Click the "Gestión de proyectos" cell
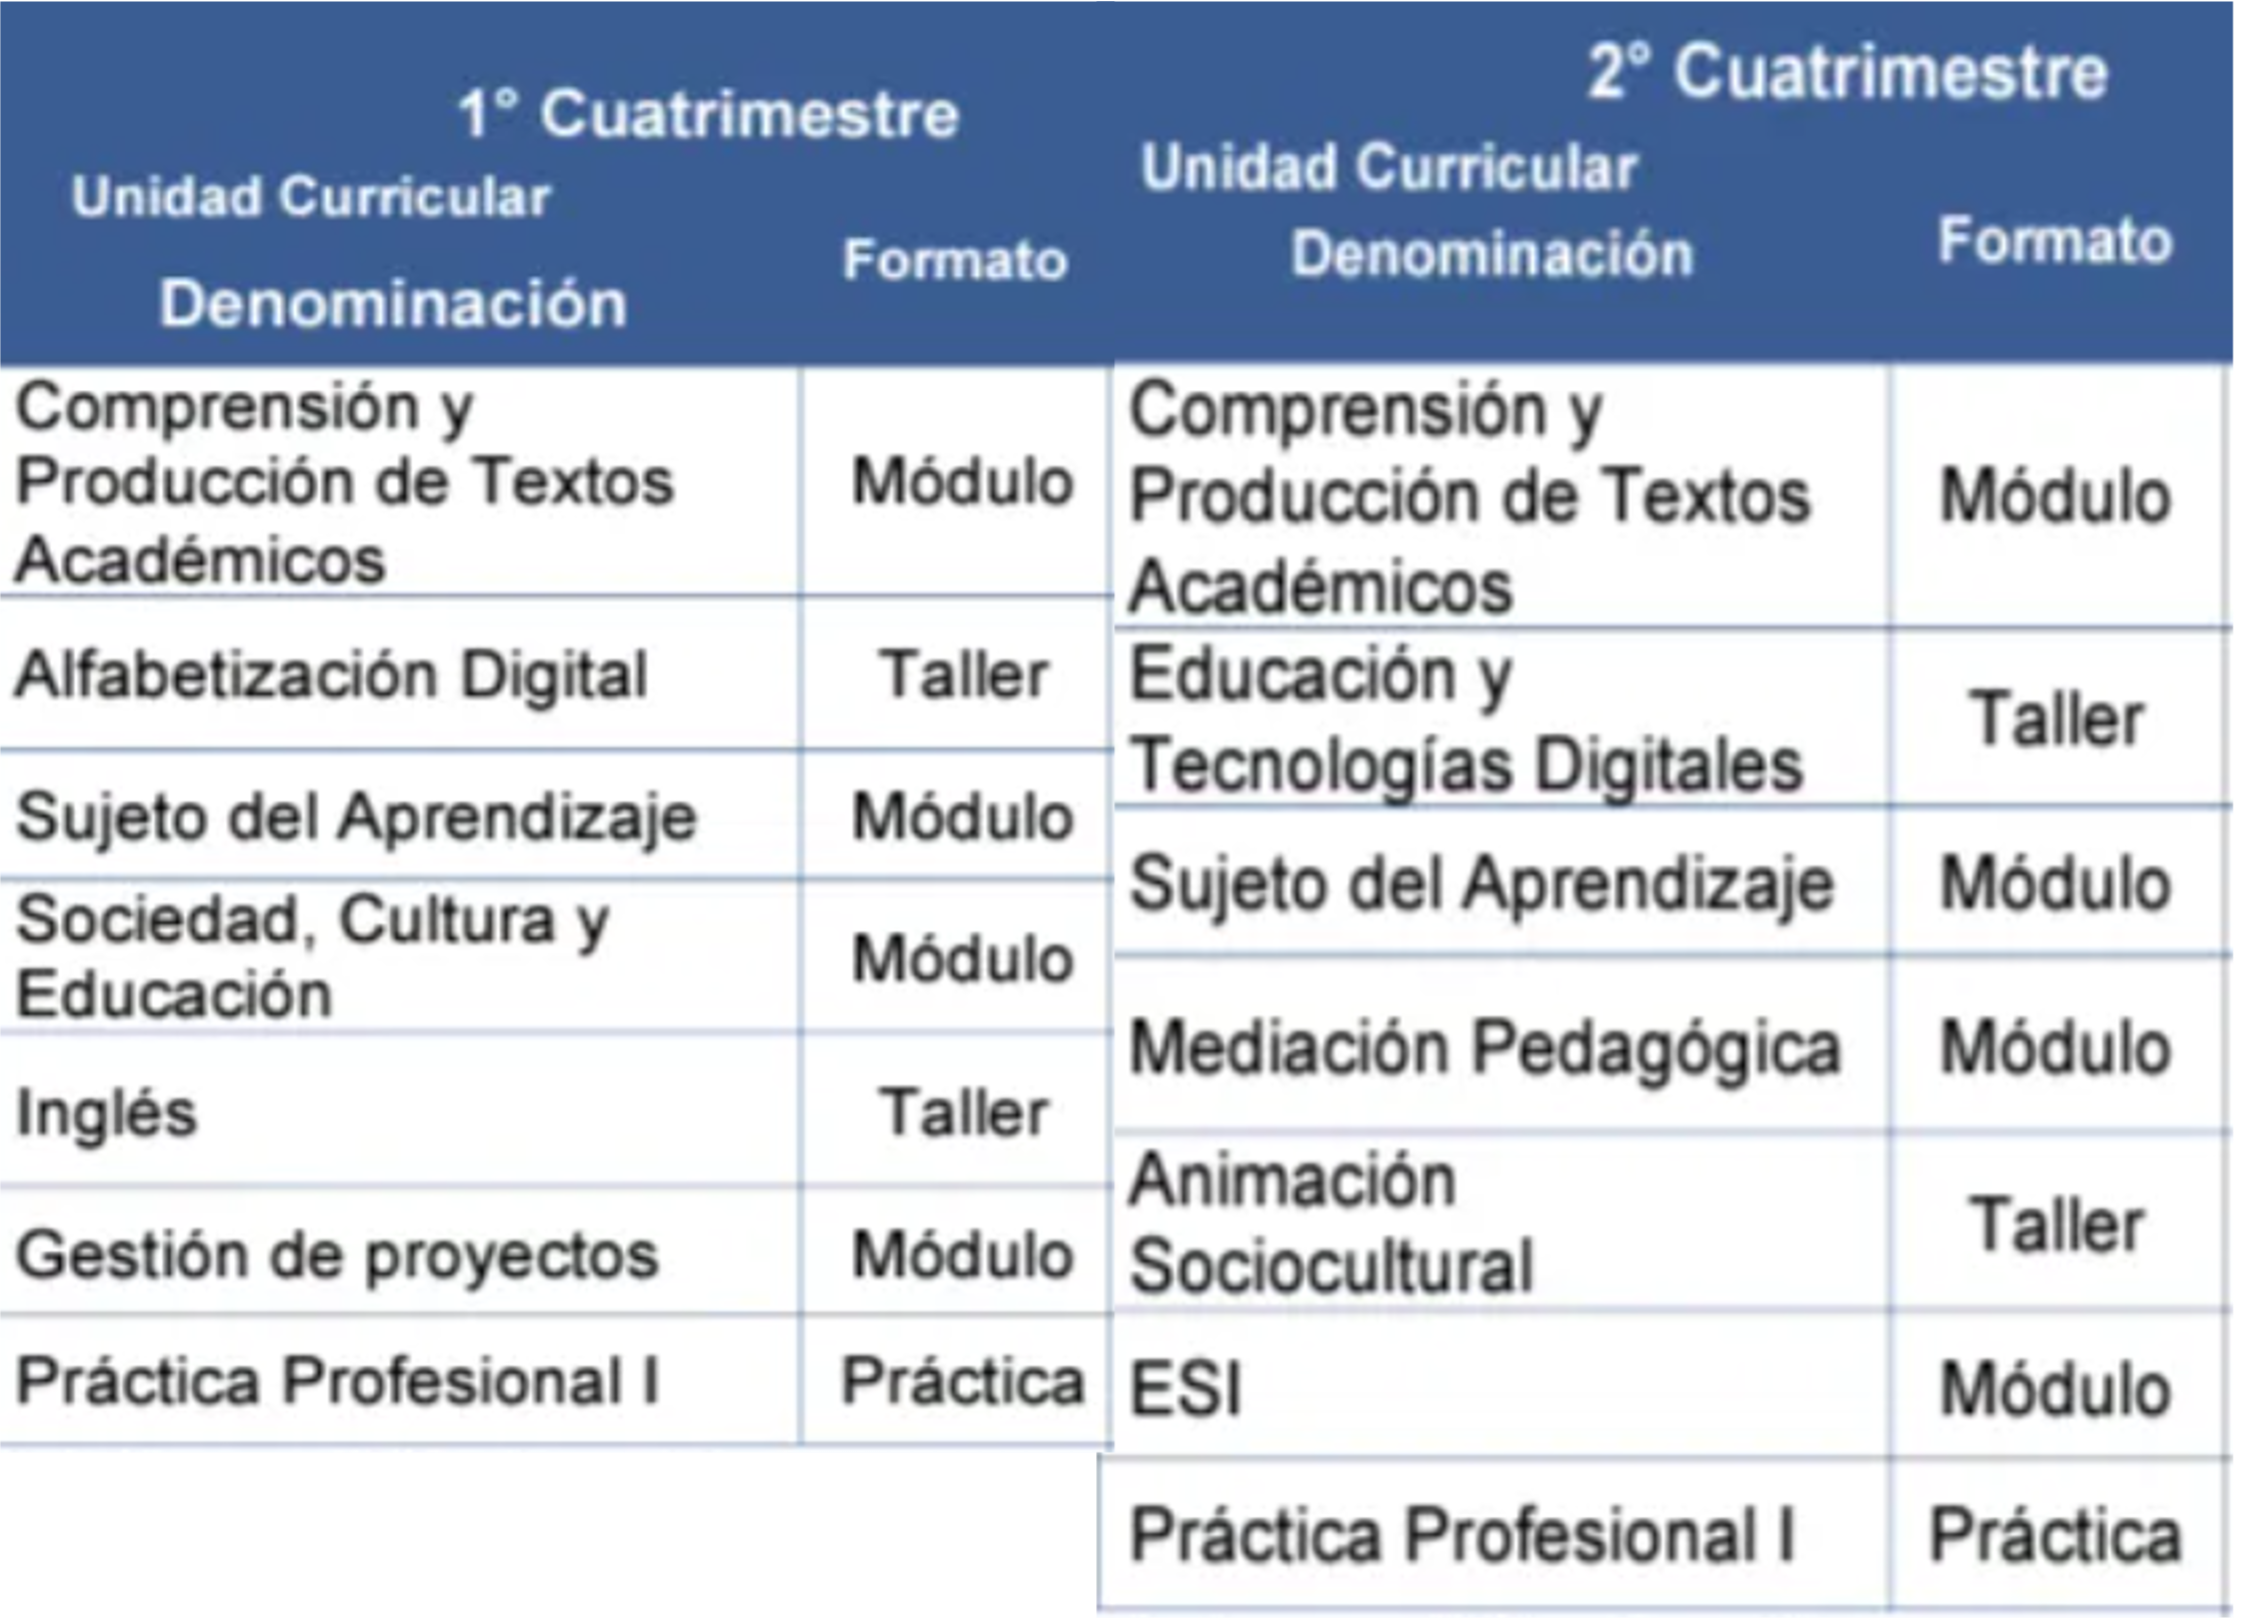This screenshot has height=1622, width=2241. pyautogui.click(x=337, y=1254)
